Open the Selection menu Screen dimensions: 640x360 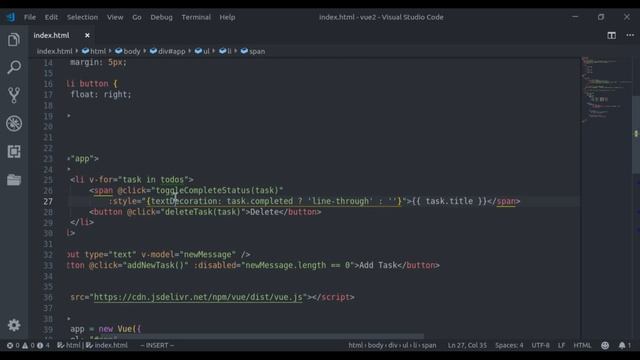coord(82,17)
